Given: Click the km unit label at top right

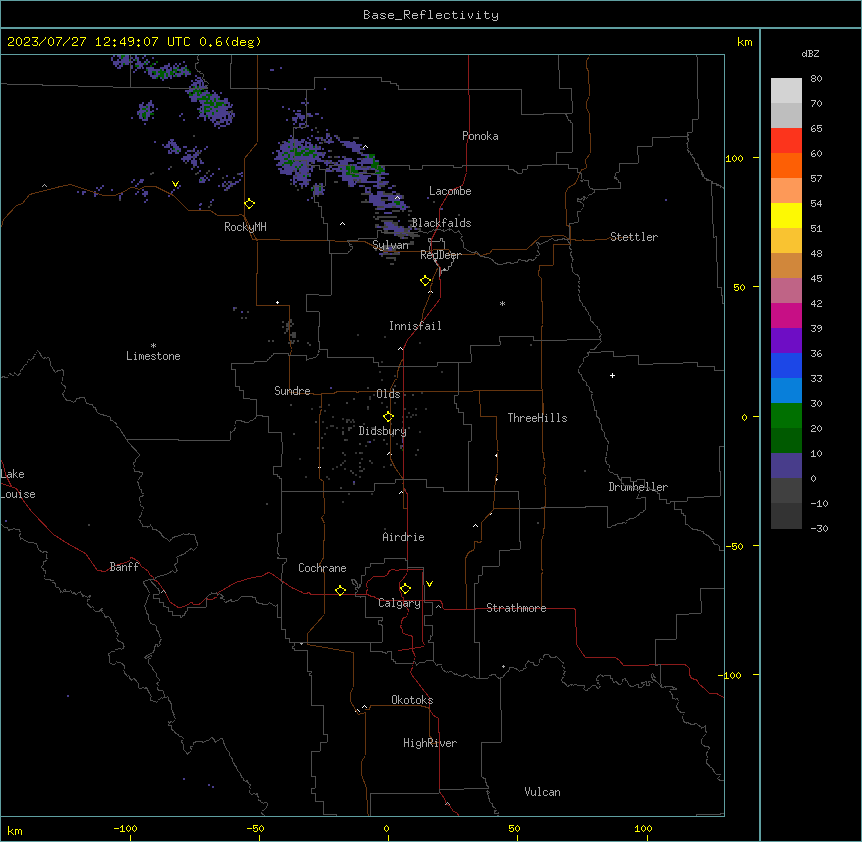Looking at the screenshot, I should click(744, 42).
